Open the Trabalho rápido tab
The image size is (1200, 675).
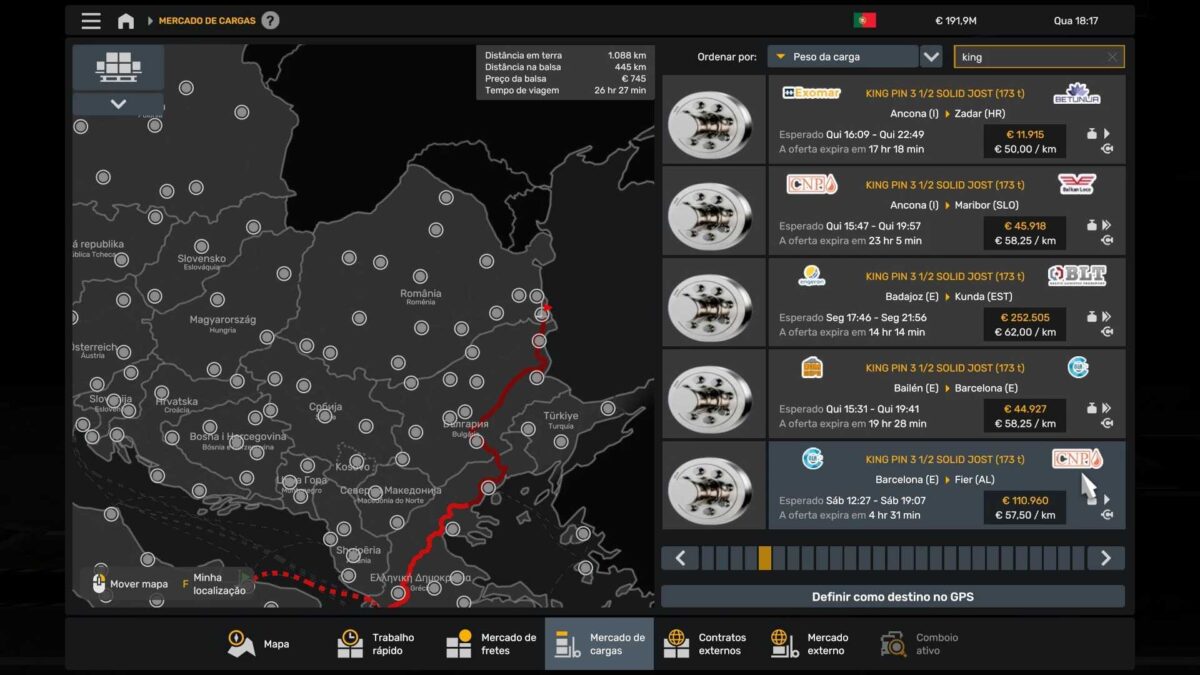click(x=376, y=644)
